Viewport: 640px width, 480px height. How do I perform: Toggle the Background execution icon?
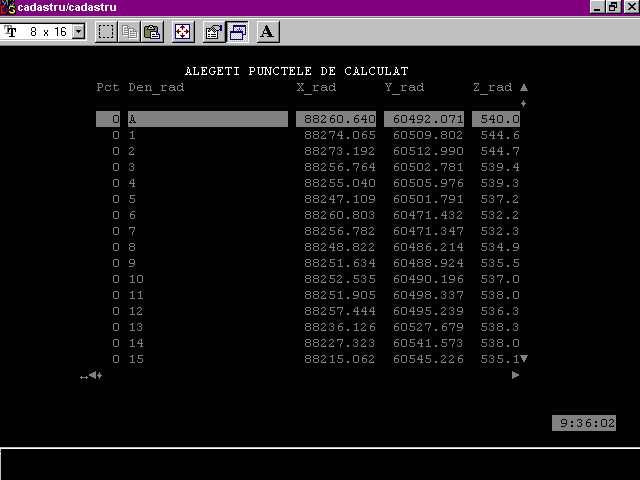237,32
